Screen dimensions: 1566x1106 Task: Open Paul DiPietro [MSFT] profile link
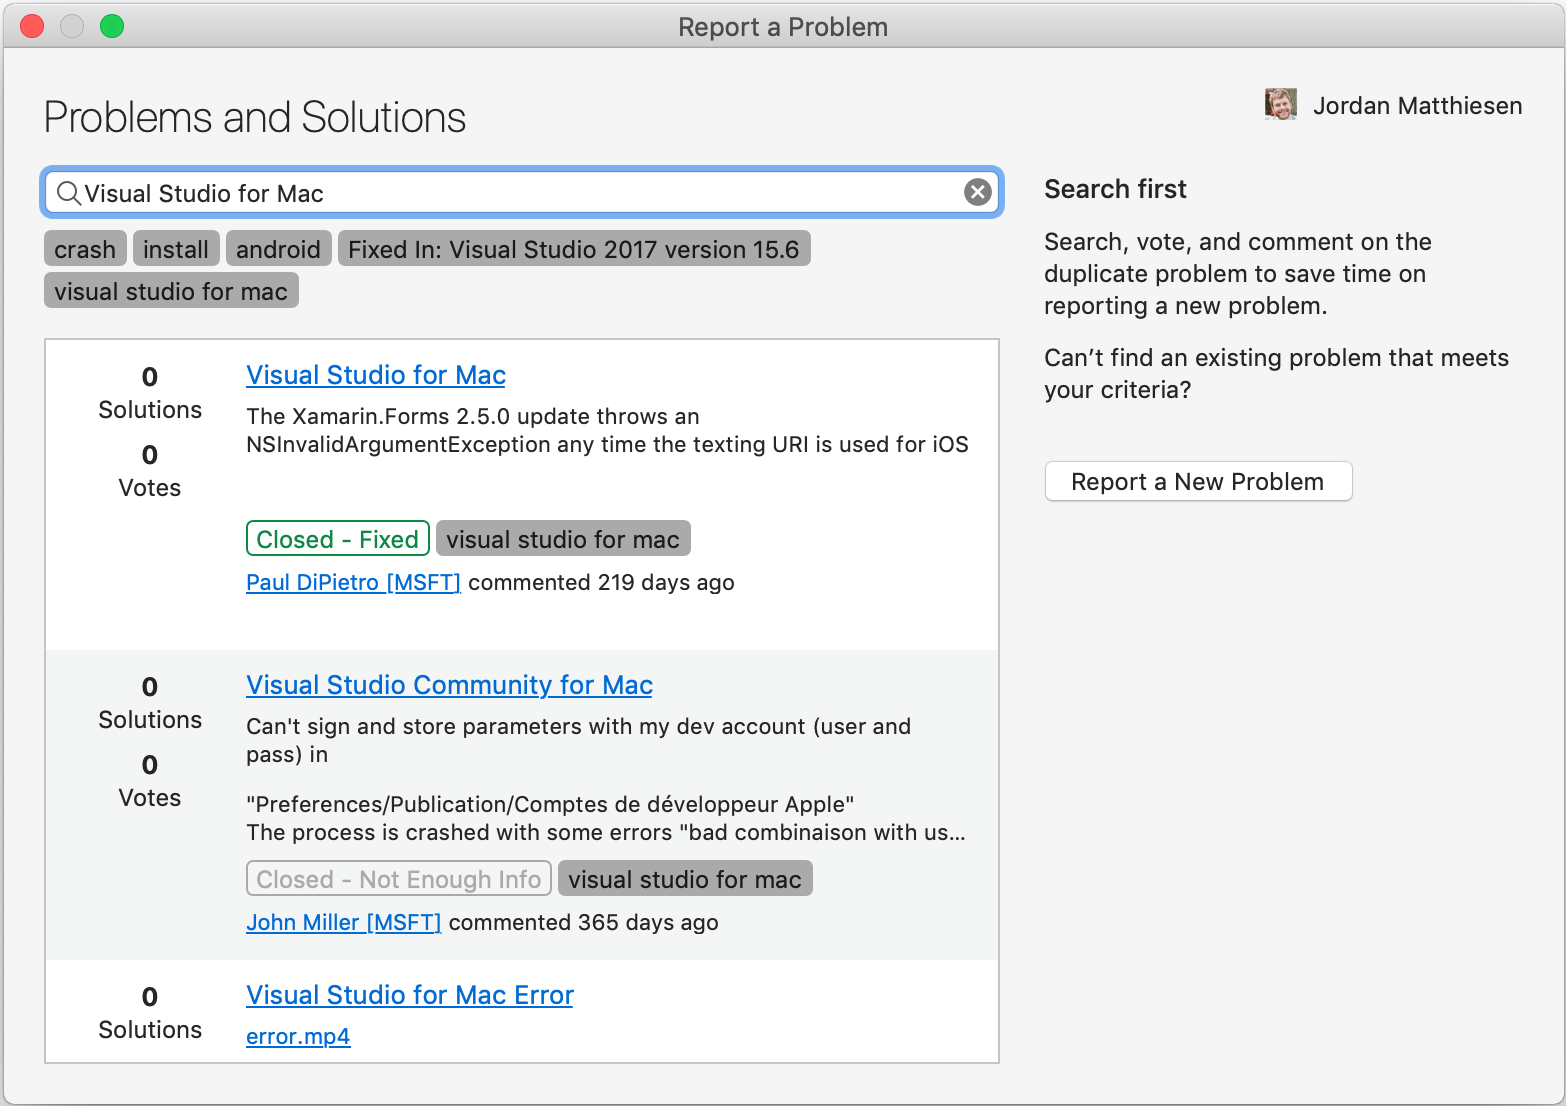(x=353, y=582)
